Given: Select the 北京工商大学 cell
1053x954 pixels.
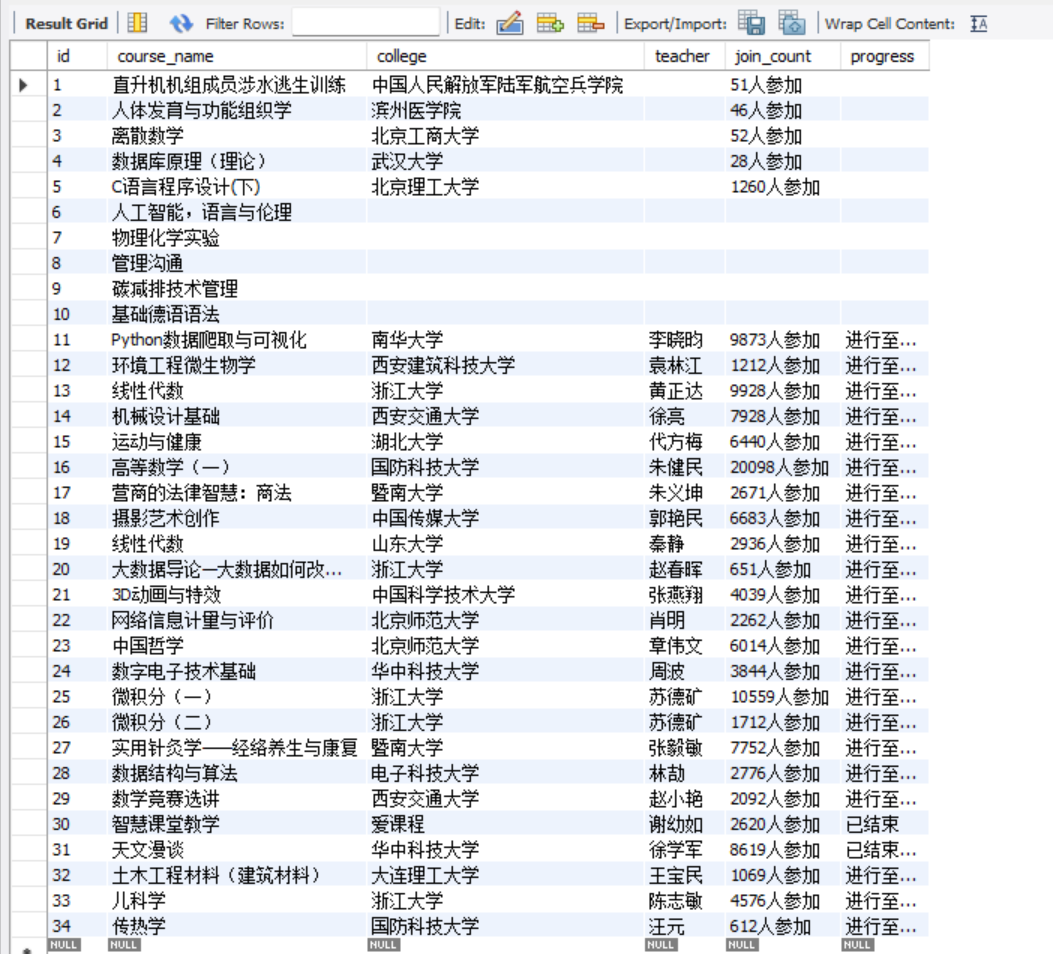Looking at the screenshot, I should 506,136.
